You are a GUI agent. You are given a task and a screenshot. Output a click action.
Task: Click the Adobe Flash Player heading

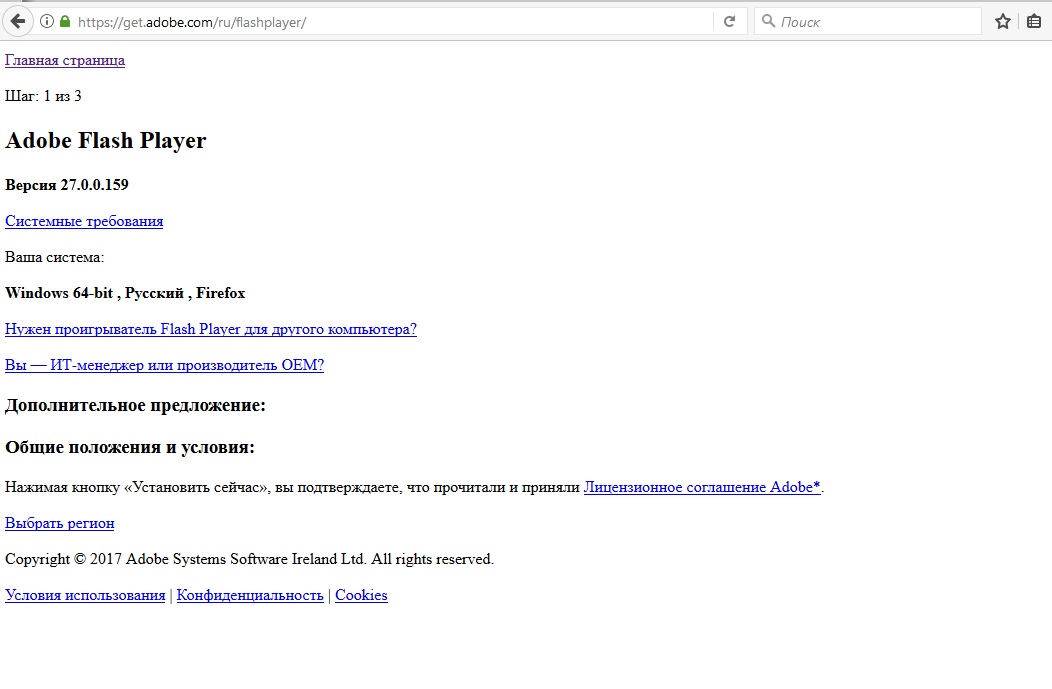[x=106, y=140]
